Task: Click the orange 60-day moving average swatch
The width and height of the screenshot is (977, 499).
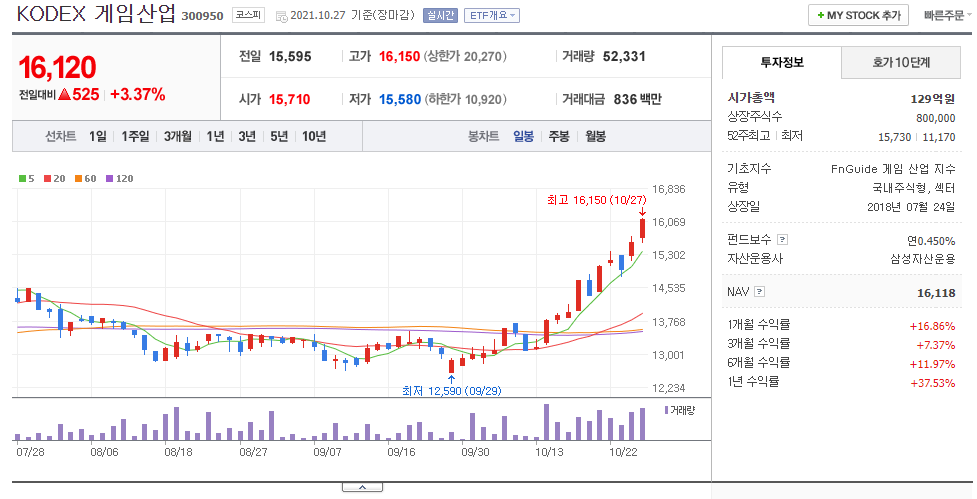Action: tap(79, 179)
